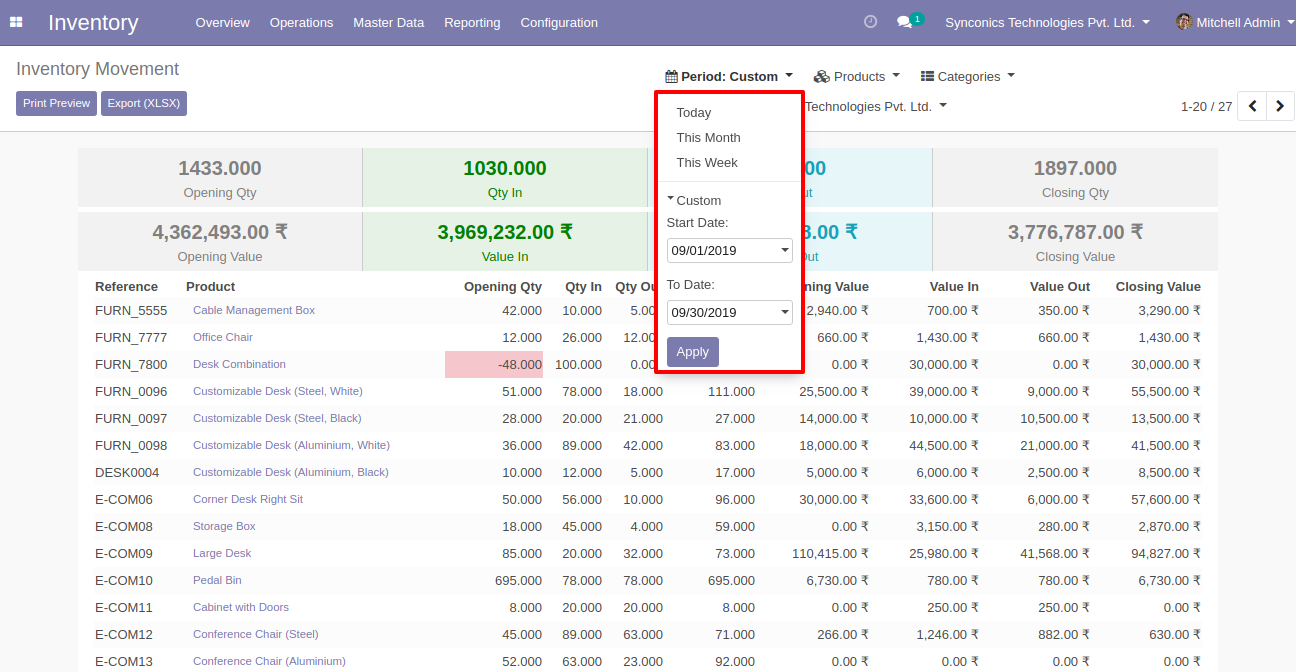Click the activities clock icon
The height and width of the screenshot is (672, 1296).
tap(870, 22)
